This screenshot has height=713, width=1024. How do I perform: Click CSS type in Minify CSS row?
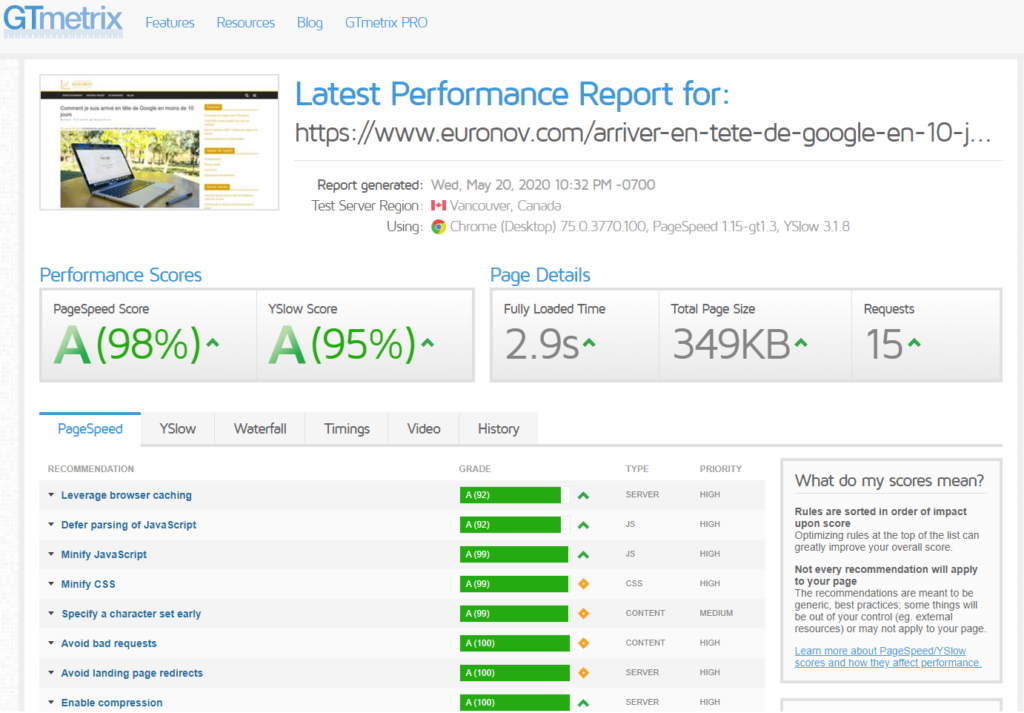click(x=634, y=583)
